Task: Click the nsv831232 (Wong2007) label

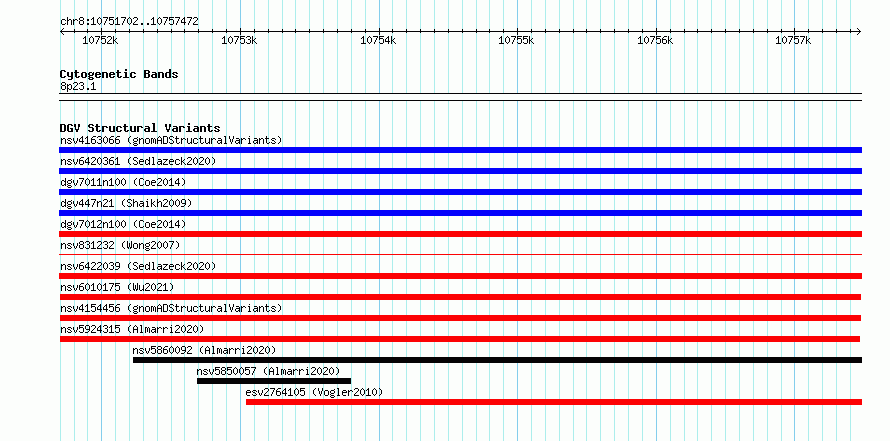Action: tap(120, 245)
